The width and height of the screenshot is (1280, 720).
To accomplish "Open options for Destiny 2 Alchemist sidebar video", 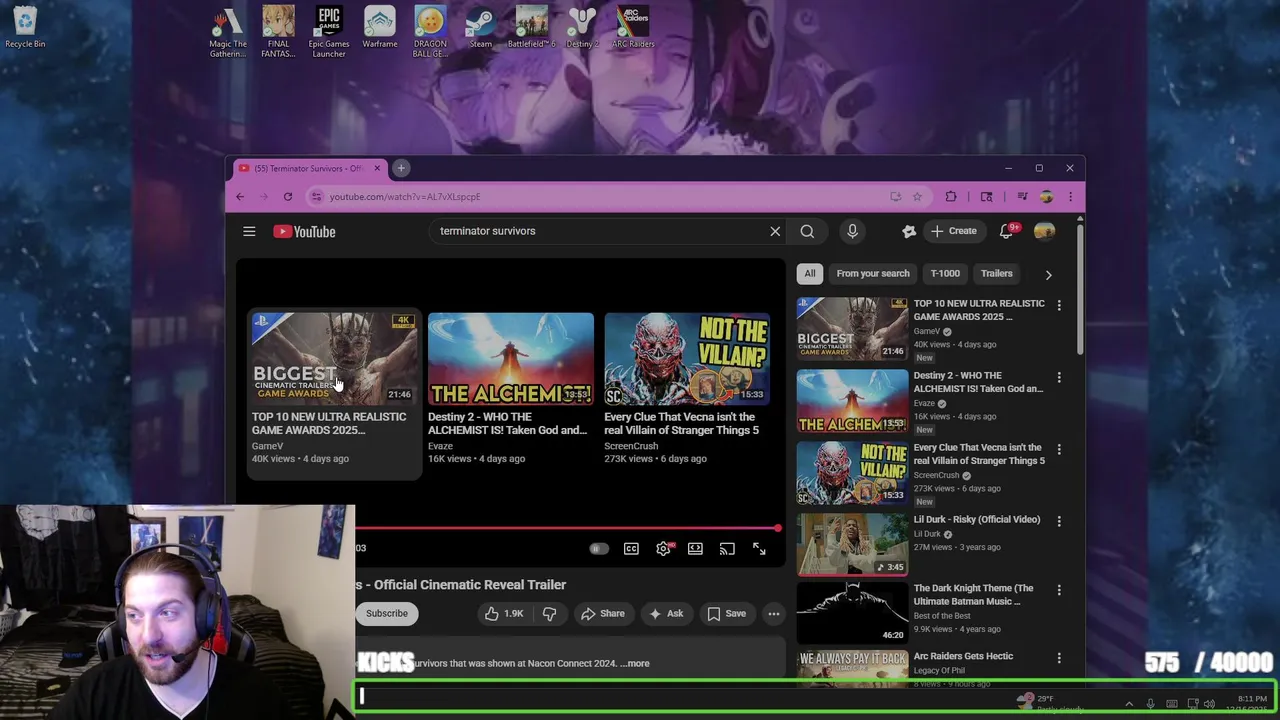I will [1059, 377].
